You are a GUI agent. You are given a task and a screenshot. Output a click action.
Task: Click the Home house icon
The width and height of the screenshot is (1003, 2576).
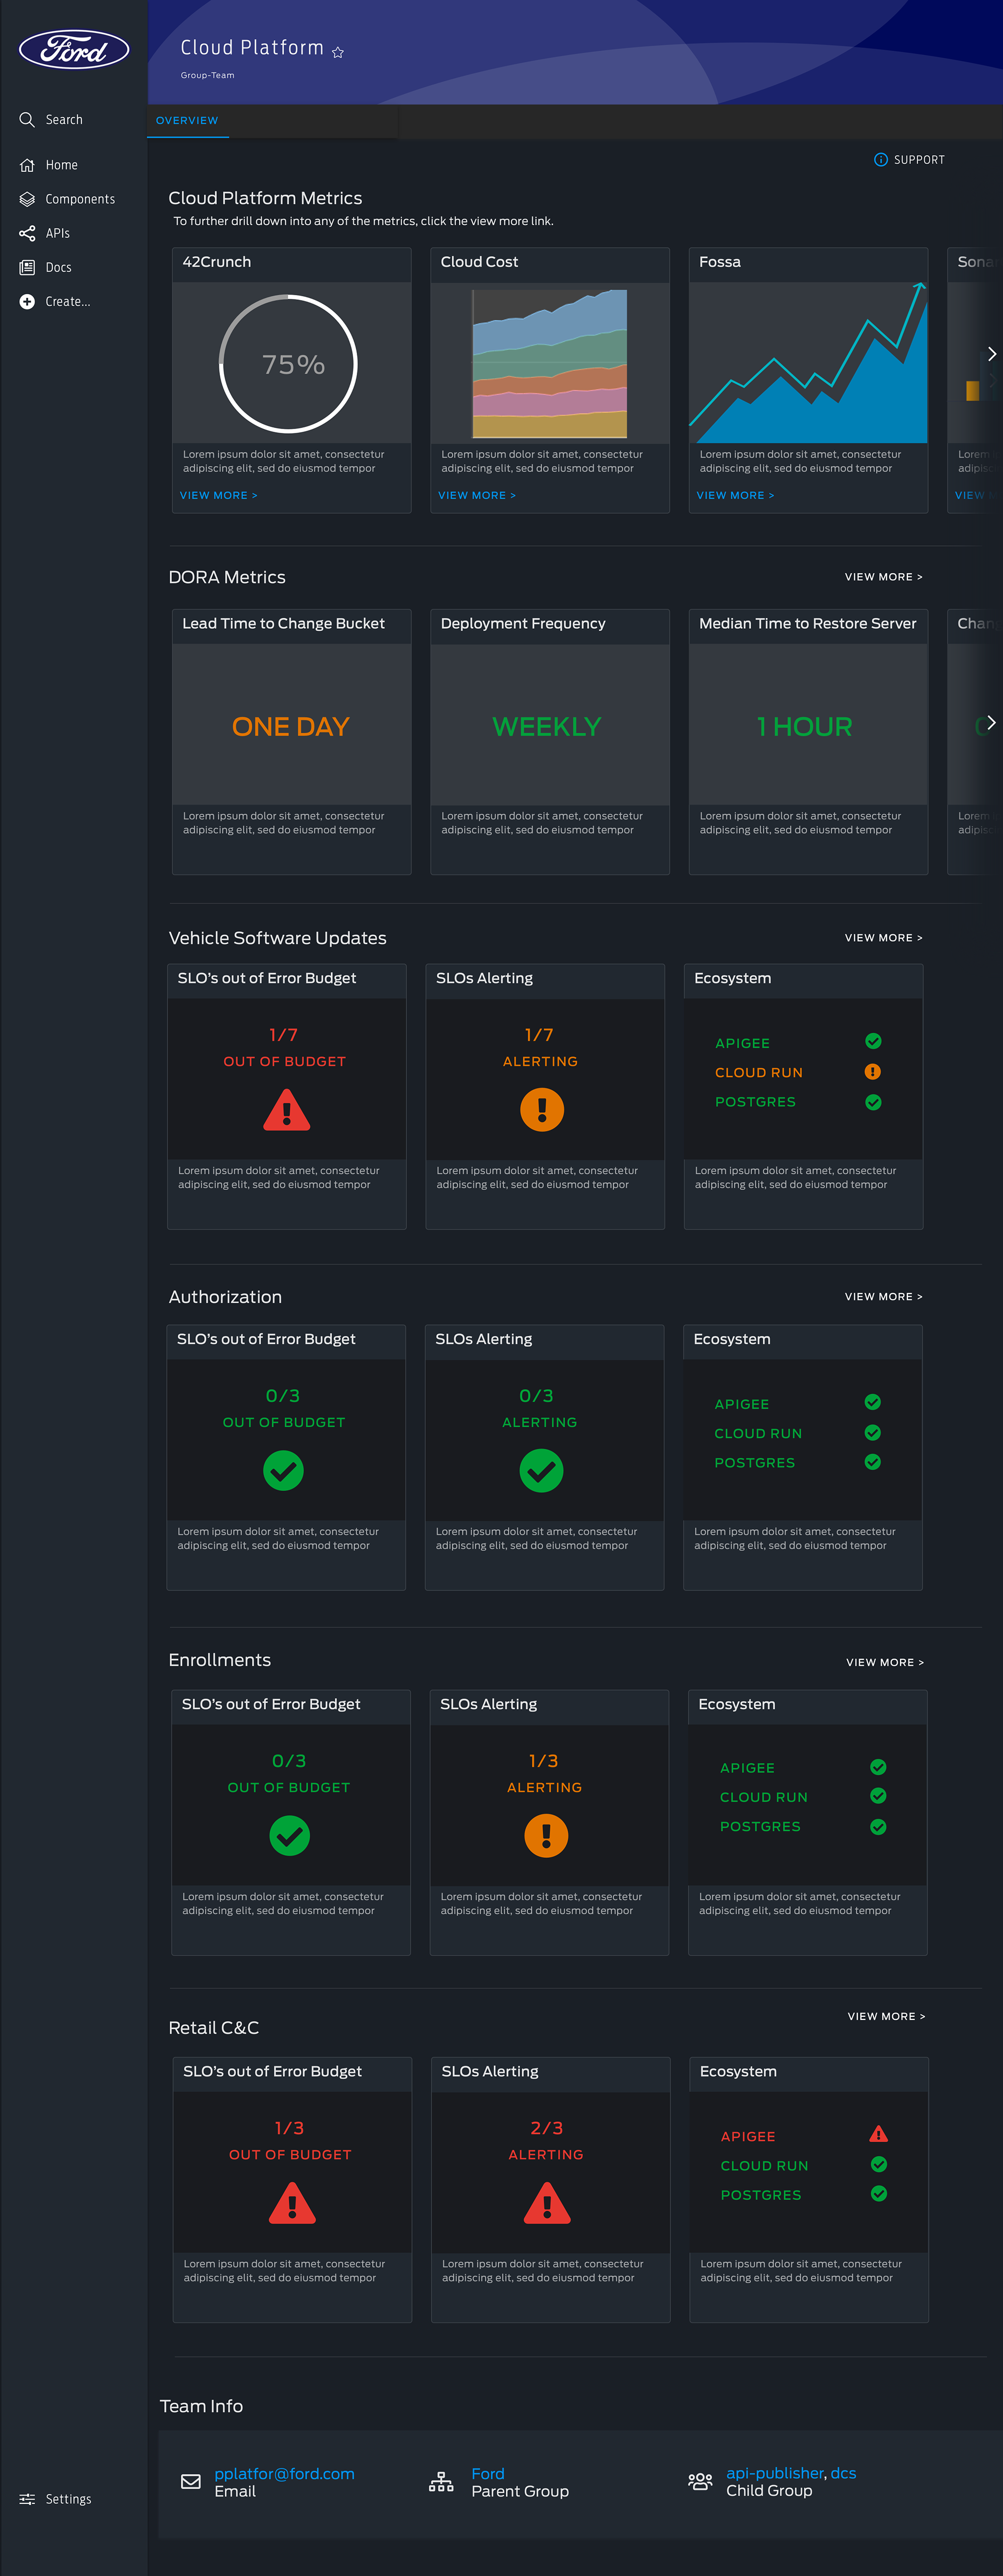pos(27,165)
